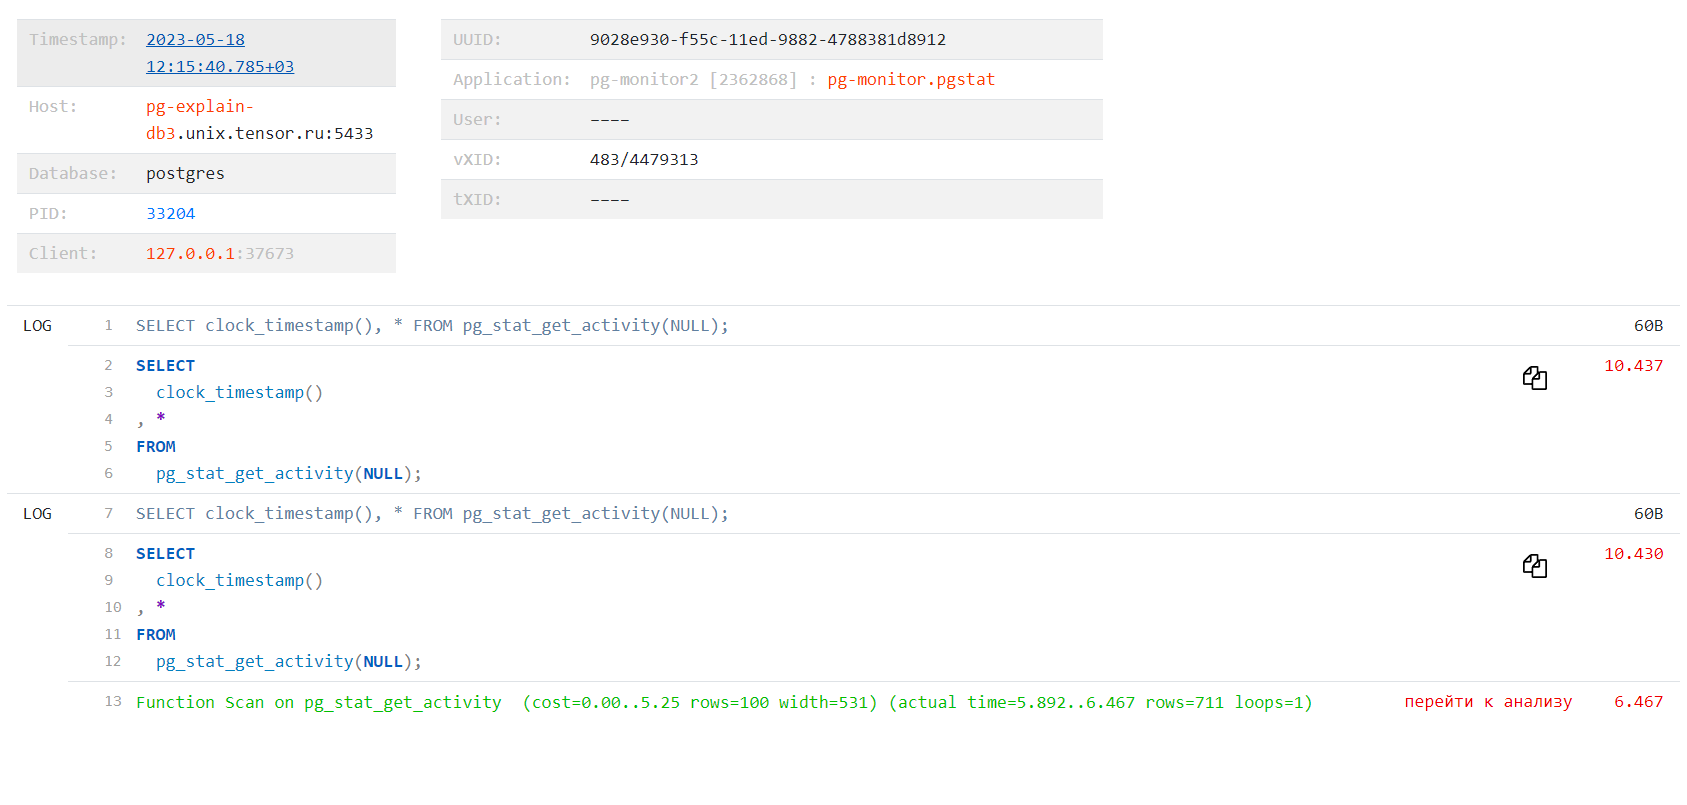Open the pg-monitor.pgstat application link
This screenshot has height=805, width=1687.
click(910, 80)
